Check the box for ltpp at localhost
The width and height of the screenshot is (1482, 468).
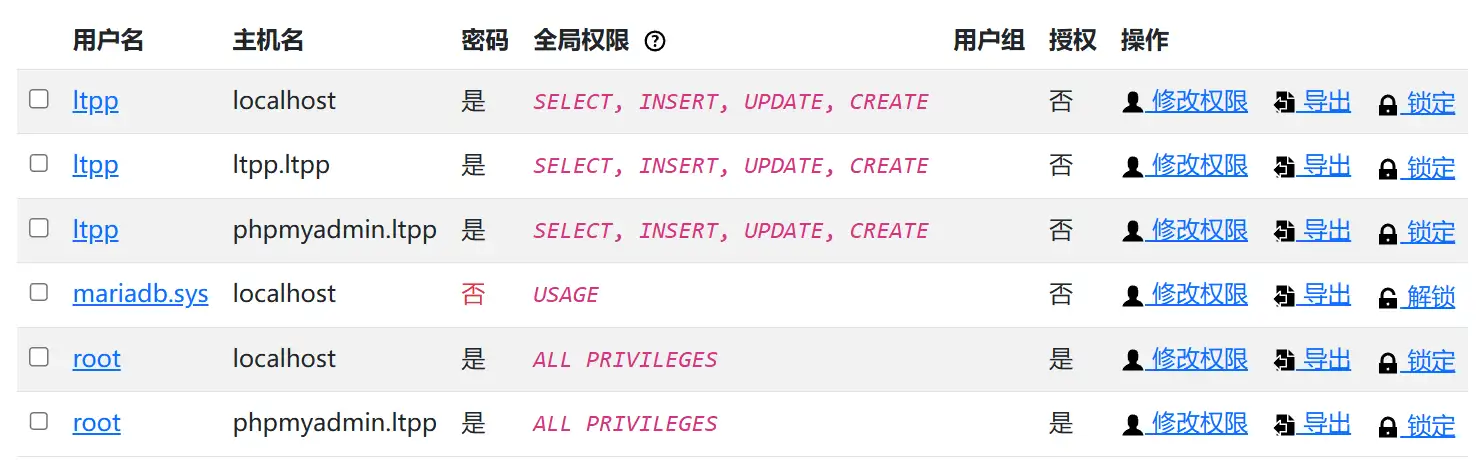tap(39, 99)
